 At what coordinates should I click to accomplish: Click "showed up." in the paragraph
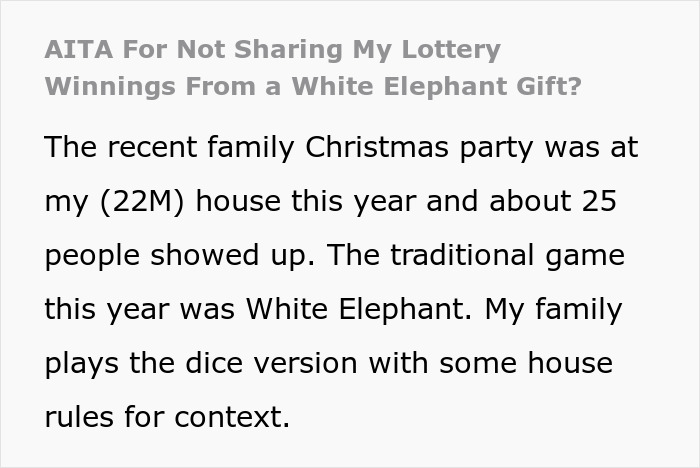233,256
